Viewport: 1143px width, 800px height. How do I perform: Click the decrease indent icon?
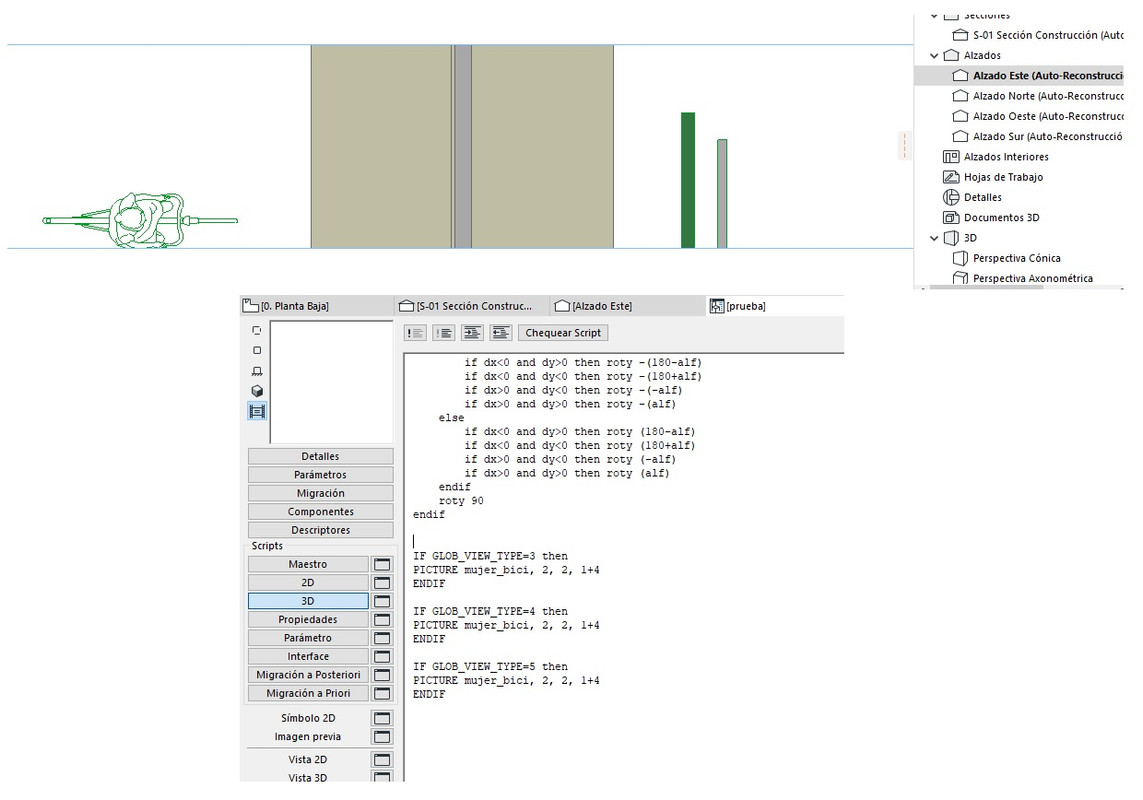pos(501,333)
